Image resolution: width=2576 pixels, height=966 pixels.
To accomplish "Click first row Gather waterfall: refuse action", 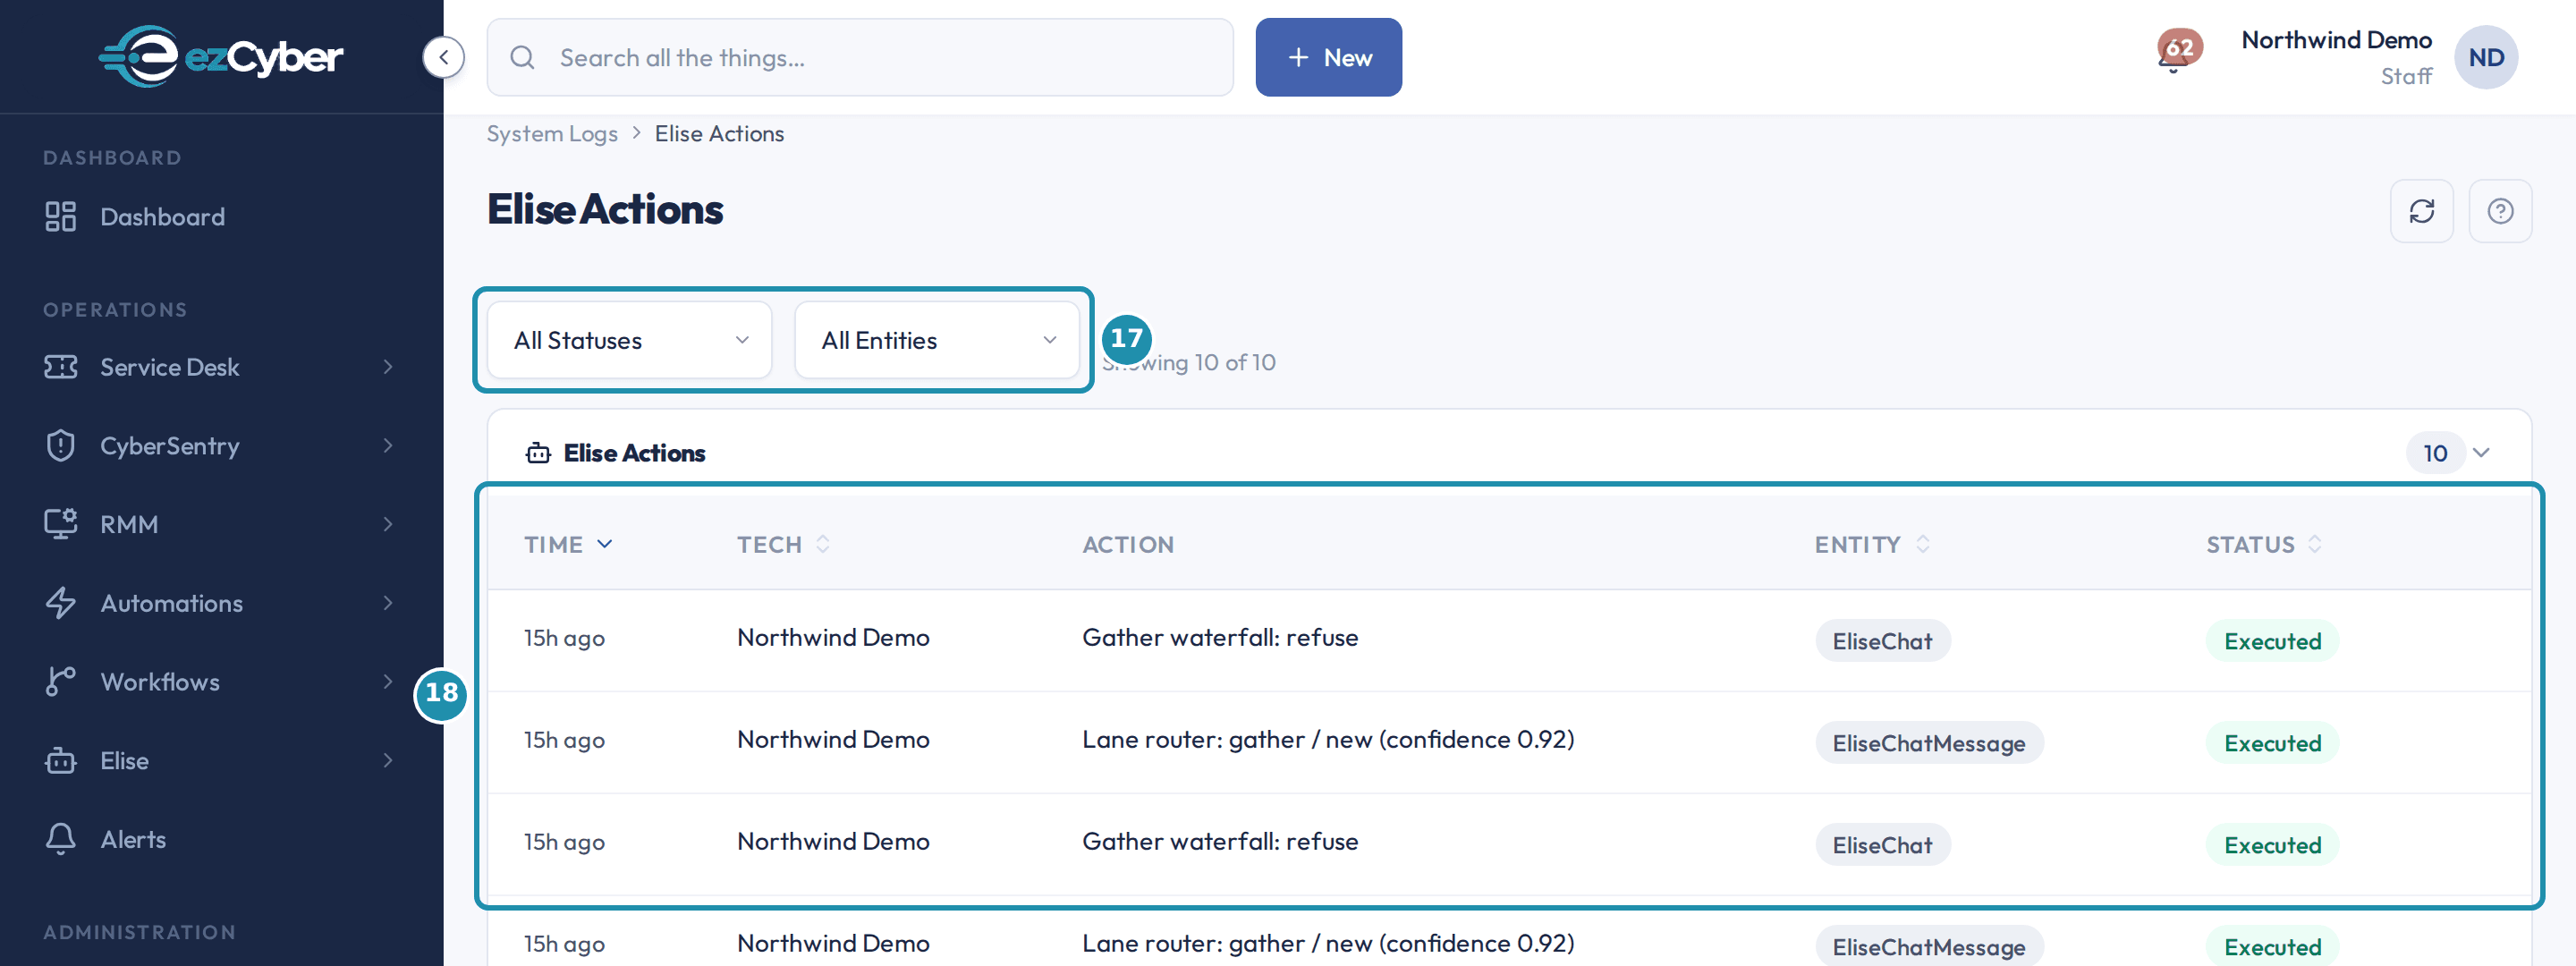I will click(1219, 637).
